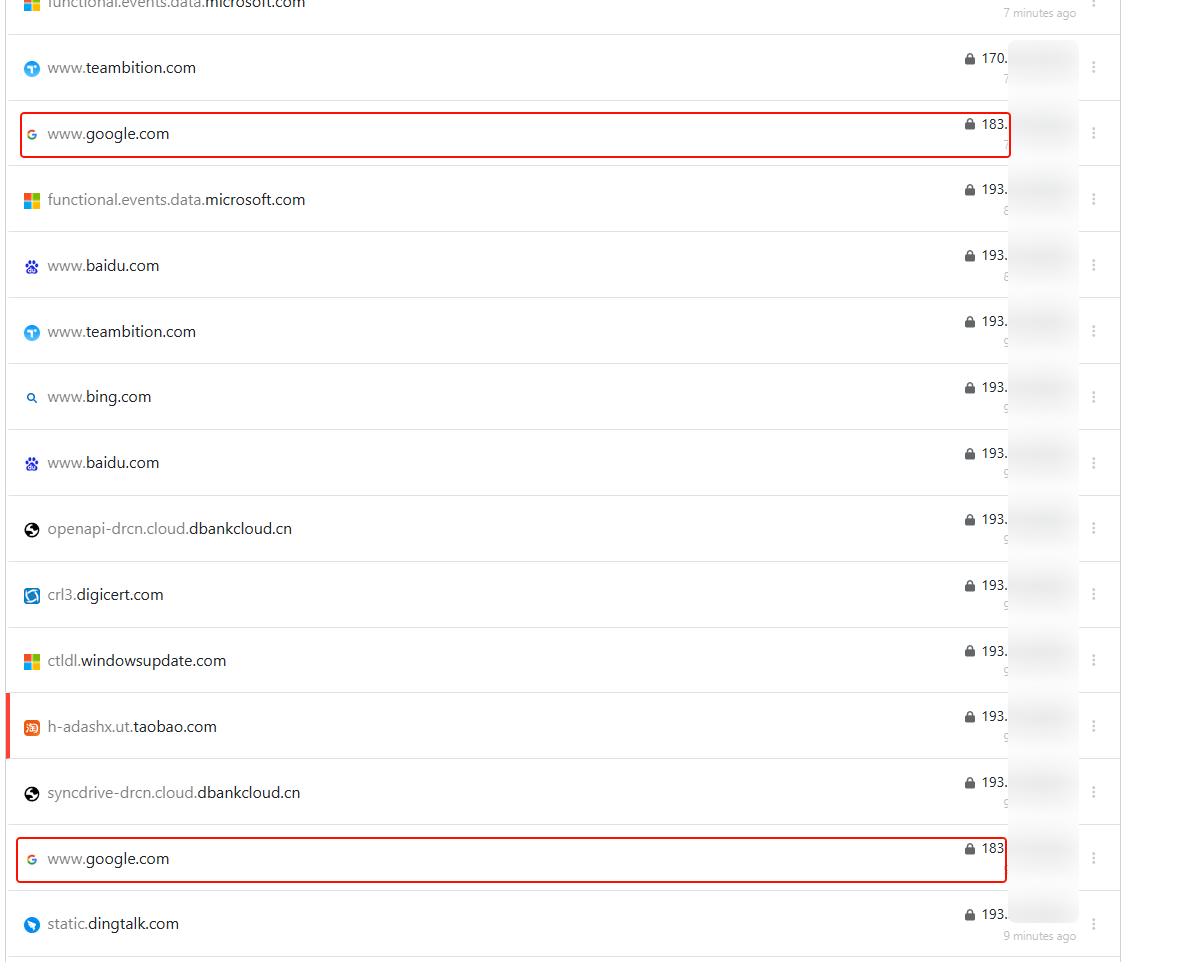The image size is (1177, 962).
Task: Click the "9 minutes ago" timestamp
Action: tap(1039, 937)
